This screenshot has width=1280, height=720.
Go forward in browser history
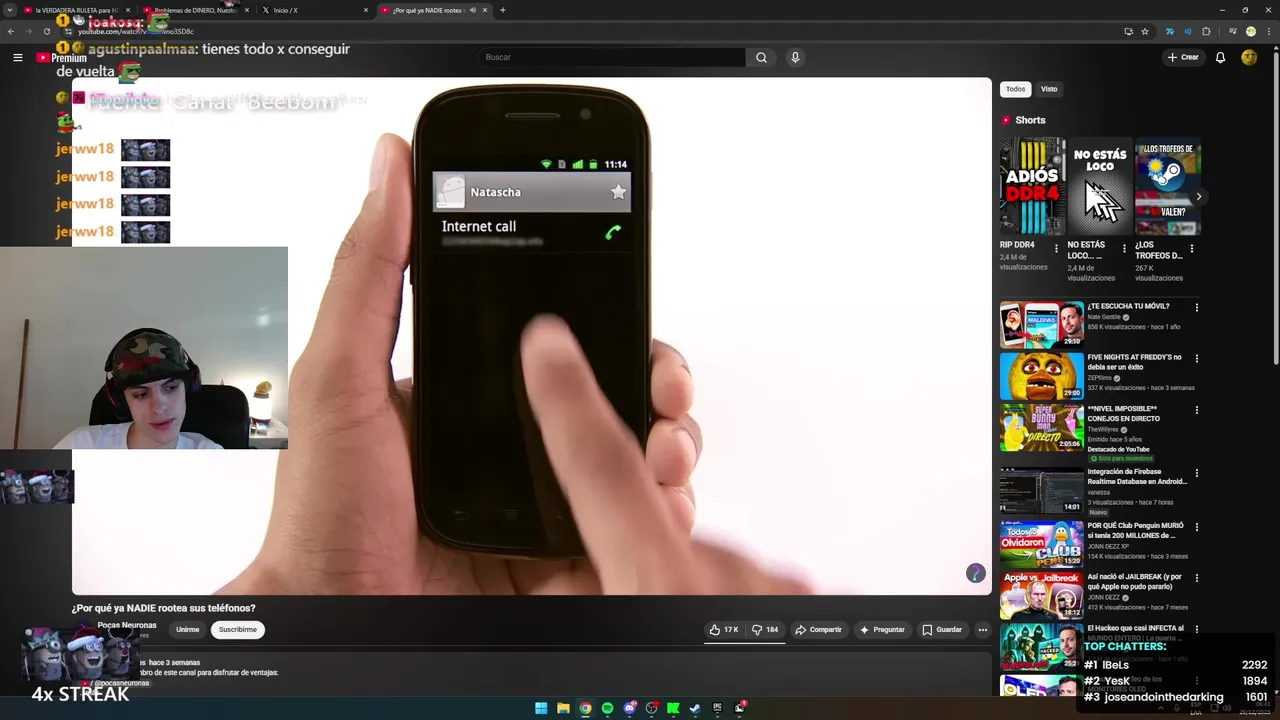tap(29, 31)
